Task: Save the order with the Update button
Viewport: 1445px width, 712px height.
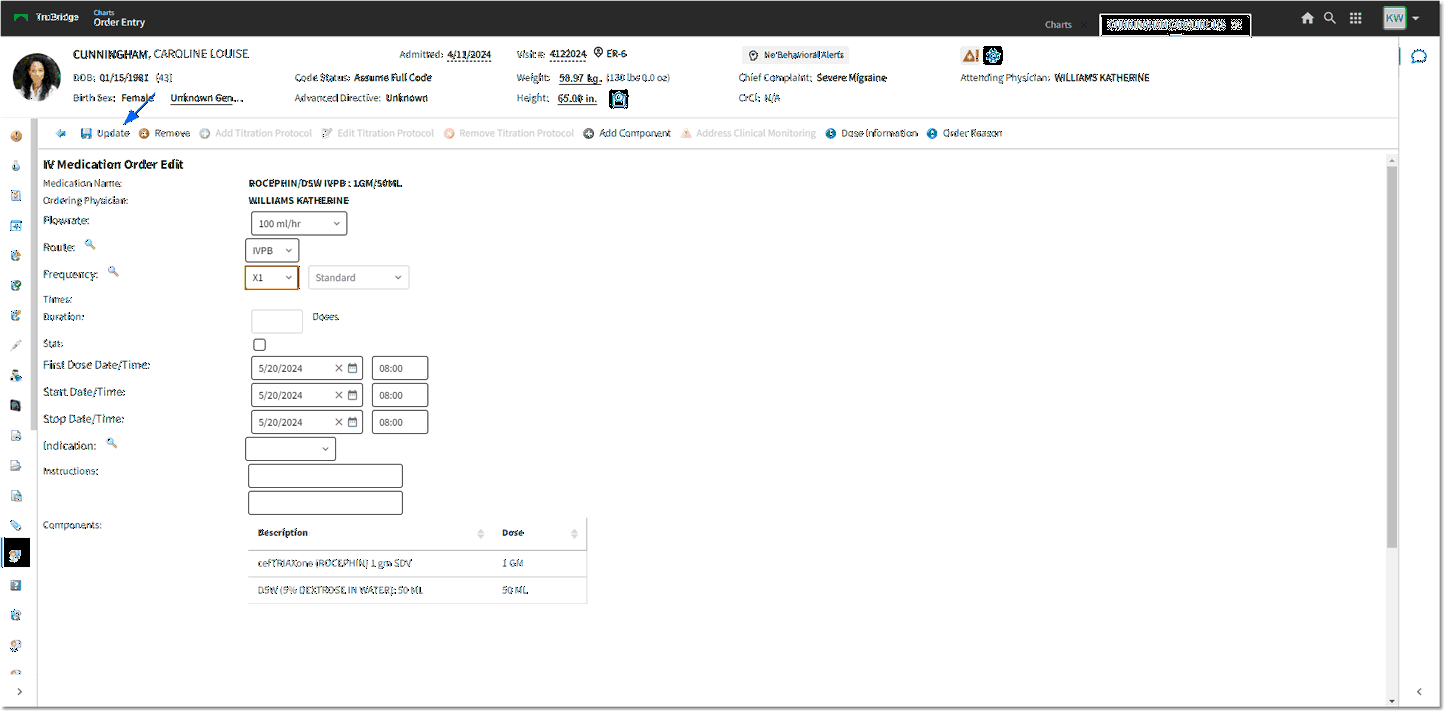Action: 105,133
